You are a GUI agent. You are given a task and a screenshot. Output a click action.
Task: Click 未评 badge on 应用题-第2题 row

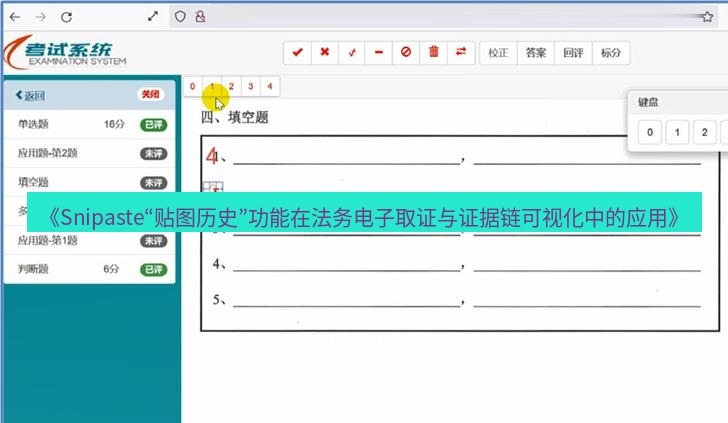154,153
